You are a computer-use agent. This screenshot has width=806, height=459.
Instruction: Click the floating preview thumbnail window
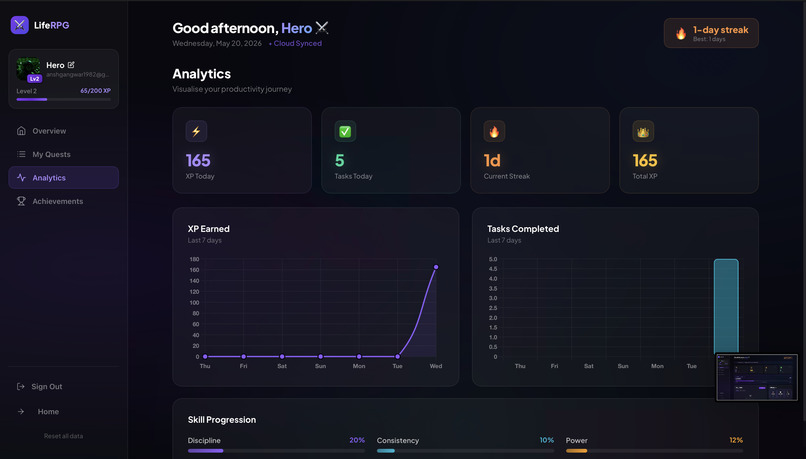pyautogui.click(x=757, y=377)
